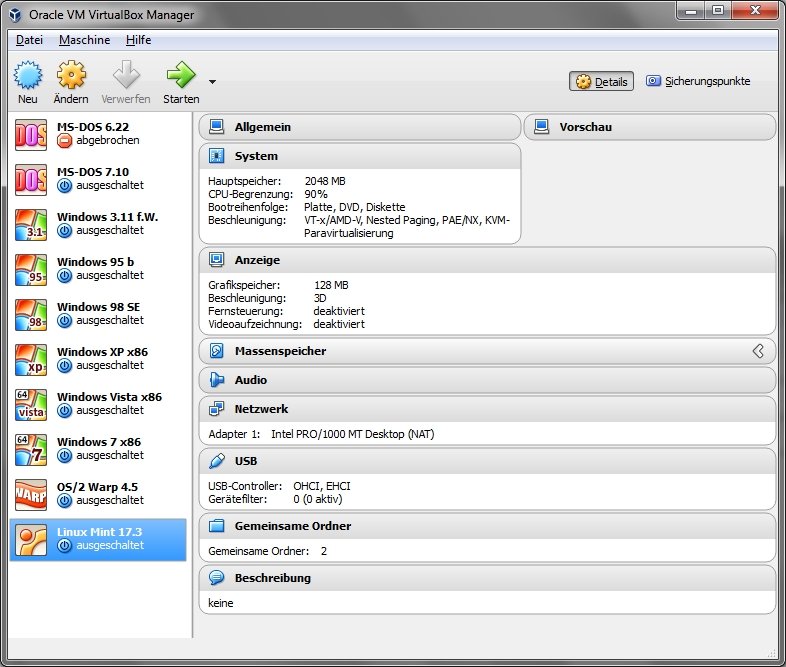Open the Maschine menu
Viewport: 786px width, 667px height.
coord(84,40)
